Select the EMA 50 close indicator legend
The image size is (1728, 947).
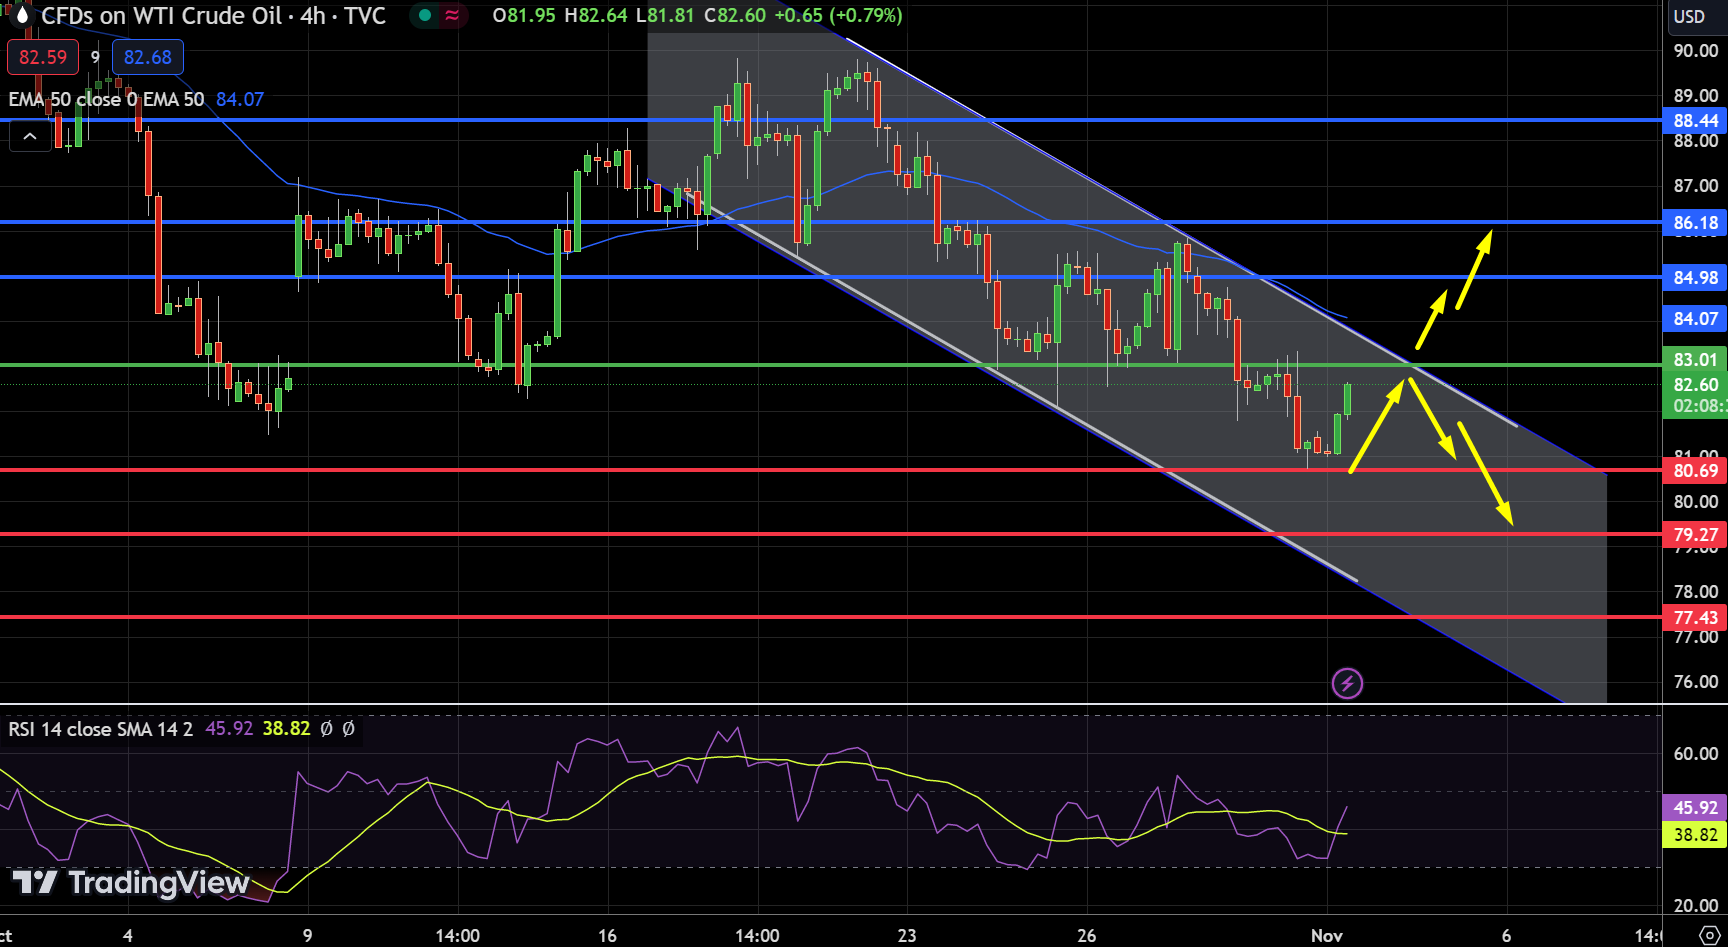[x=106, y=99]
